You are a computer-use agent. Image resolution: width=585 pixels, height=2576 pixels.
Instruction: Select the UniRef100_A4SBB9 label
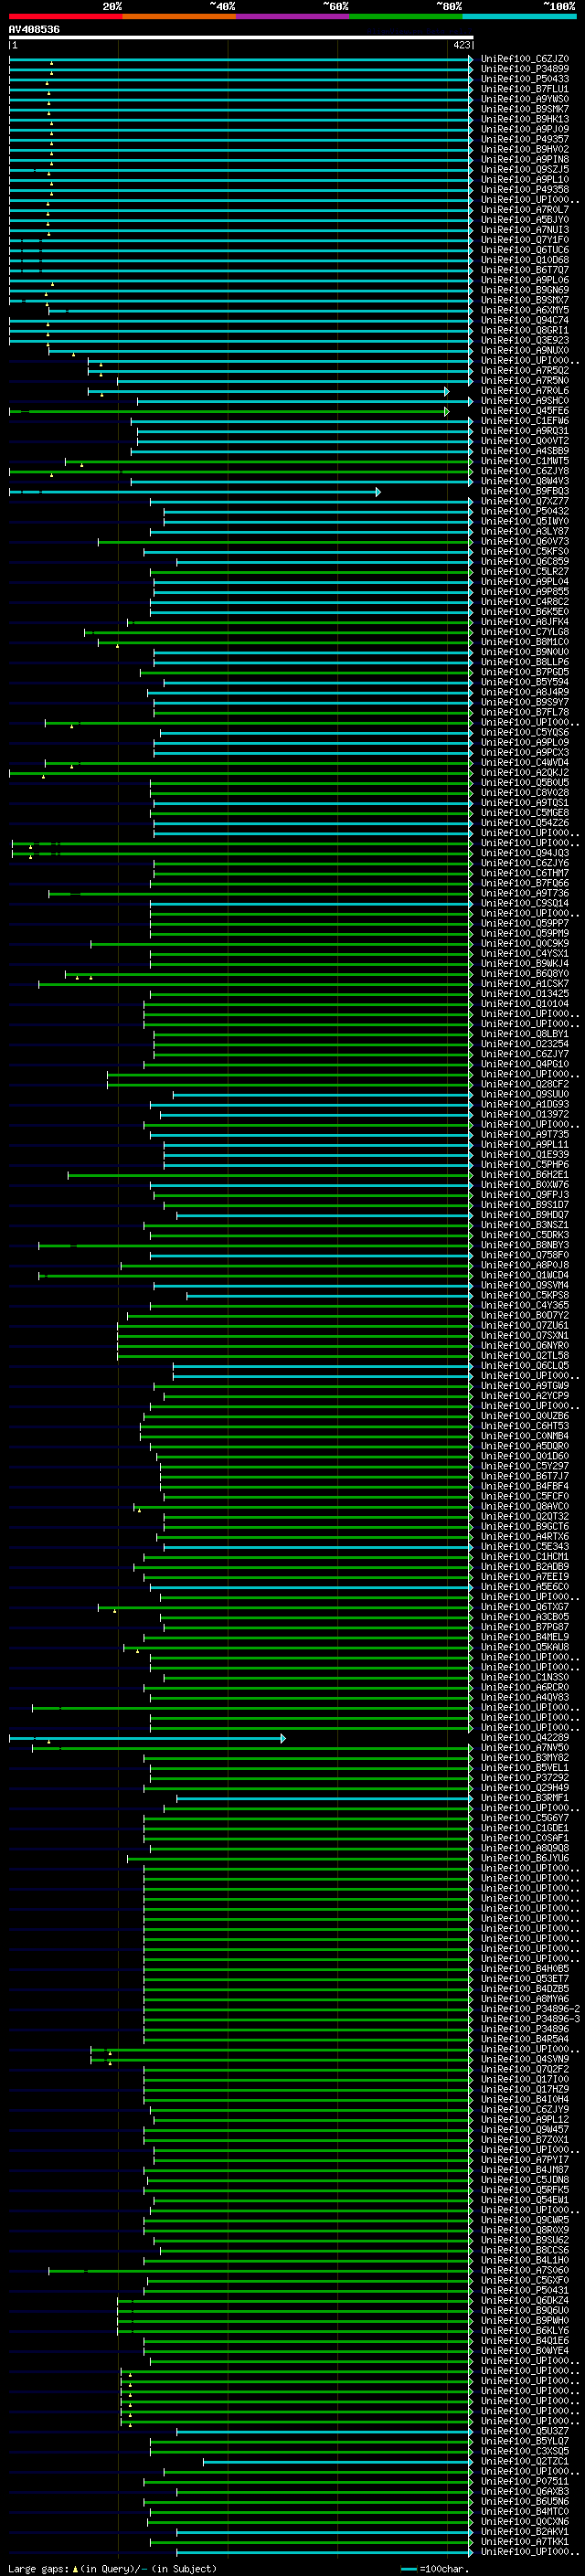coord(525,451)
